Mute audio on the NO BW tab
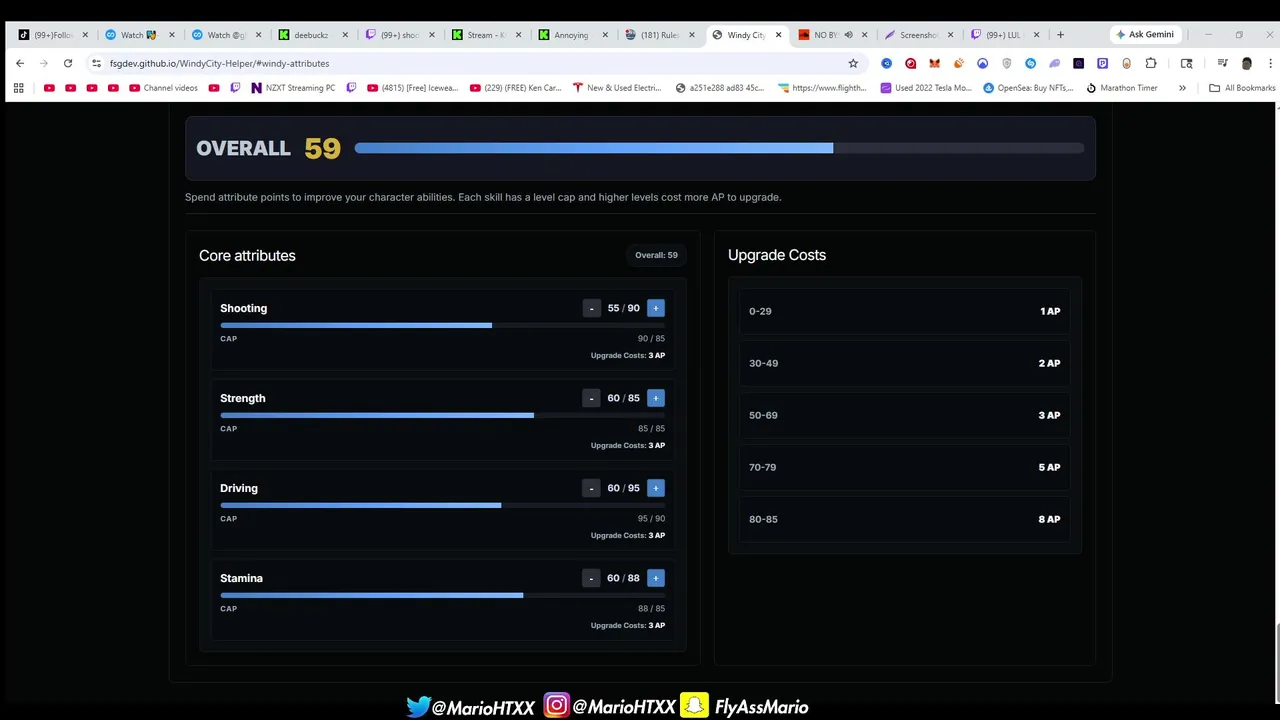This screenshot has height=720, width=1280. [x=848, y=35]
